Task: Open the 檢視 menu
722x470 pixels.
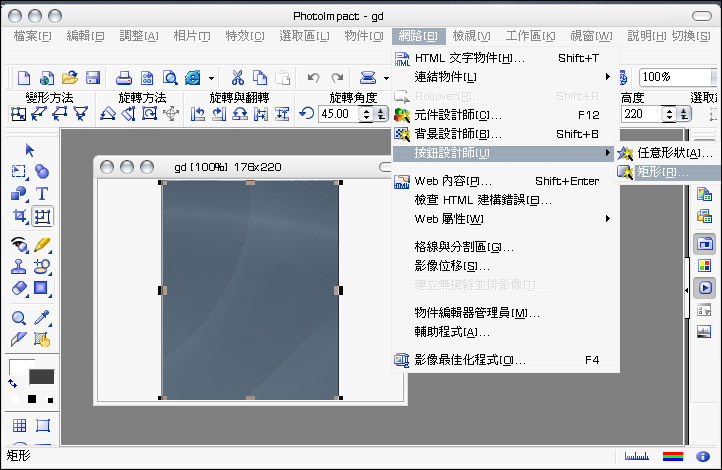Action: (471, 36)
